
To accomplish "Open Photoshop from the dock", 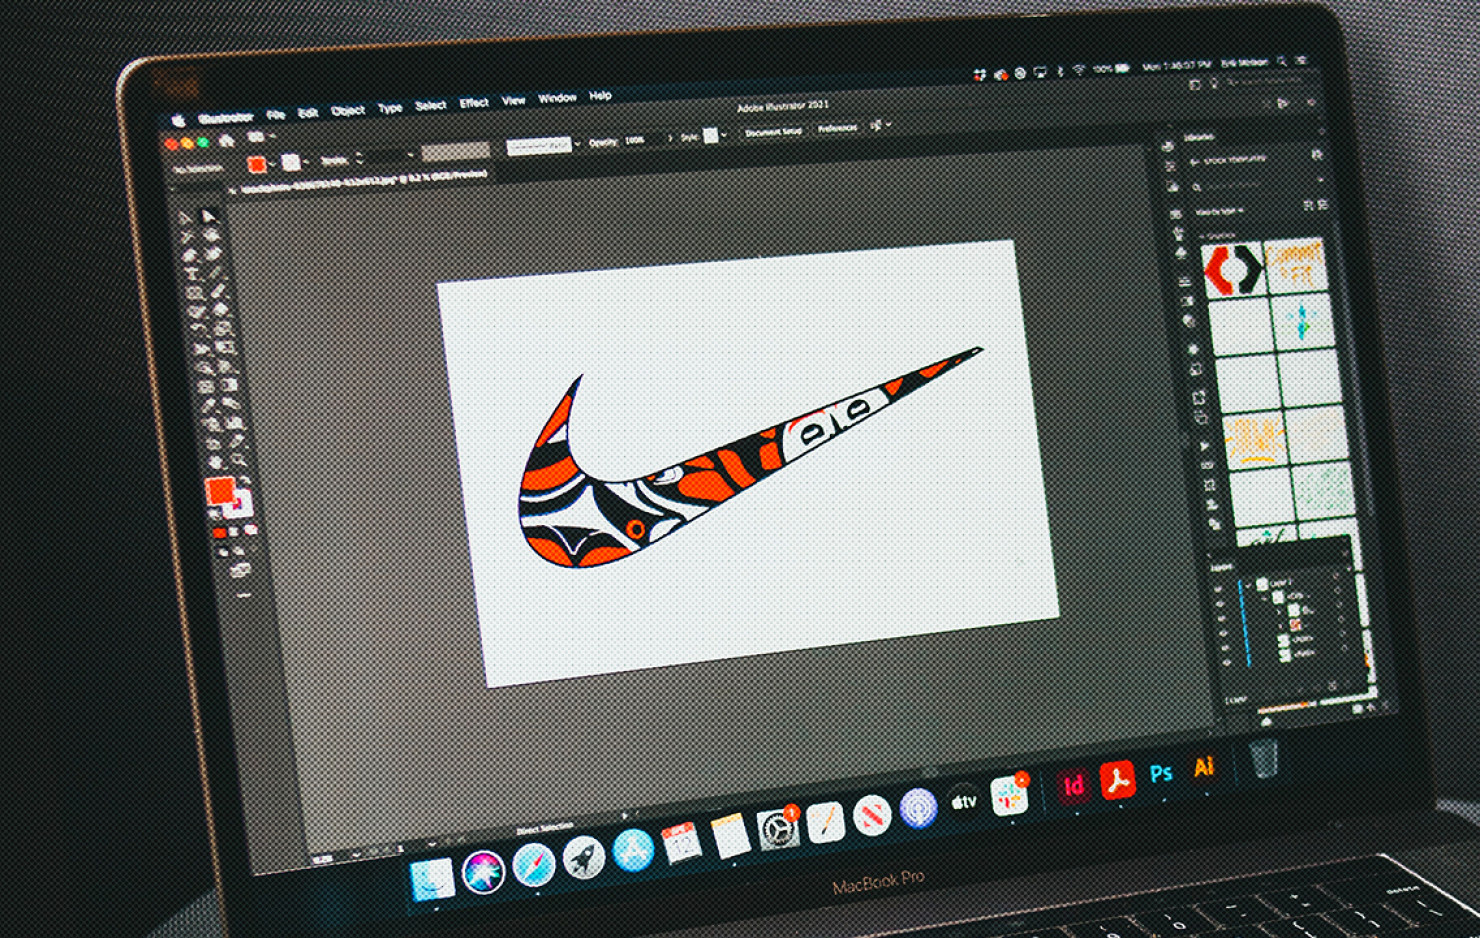I will (x=1160, y=774).
